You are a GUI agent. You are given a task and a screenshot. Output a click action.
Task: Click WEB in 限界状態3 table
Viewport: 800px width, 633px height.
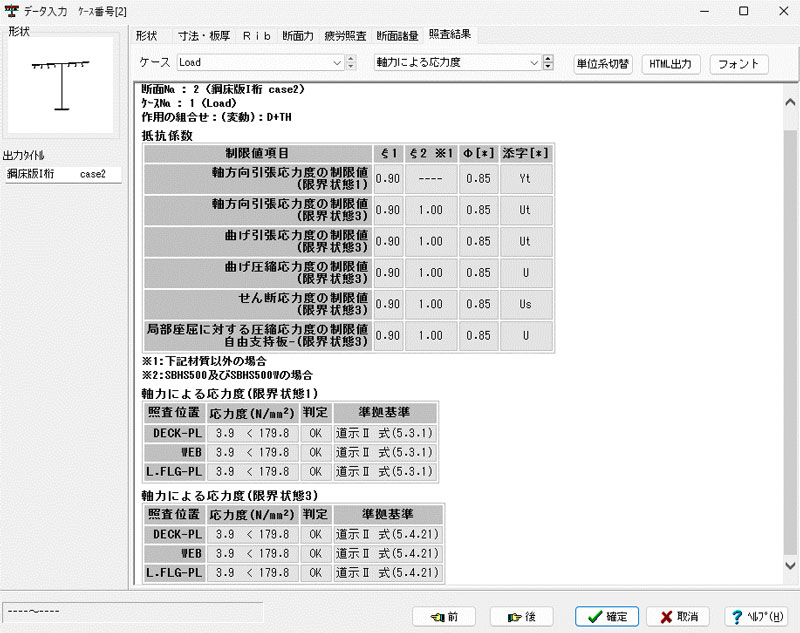coord(174,553)
